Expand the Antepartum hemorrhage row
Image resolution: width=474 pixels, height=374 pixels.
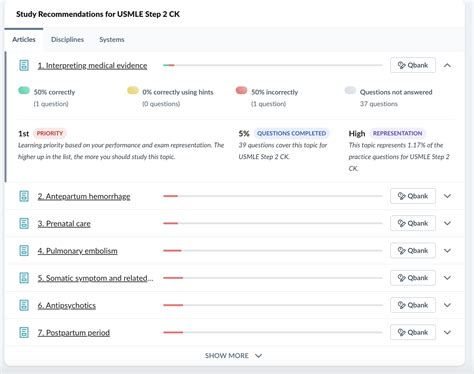pyautogui.click(x=447, y=196)
